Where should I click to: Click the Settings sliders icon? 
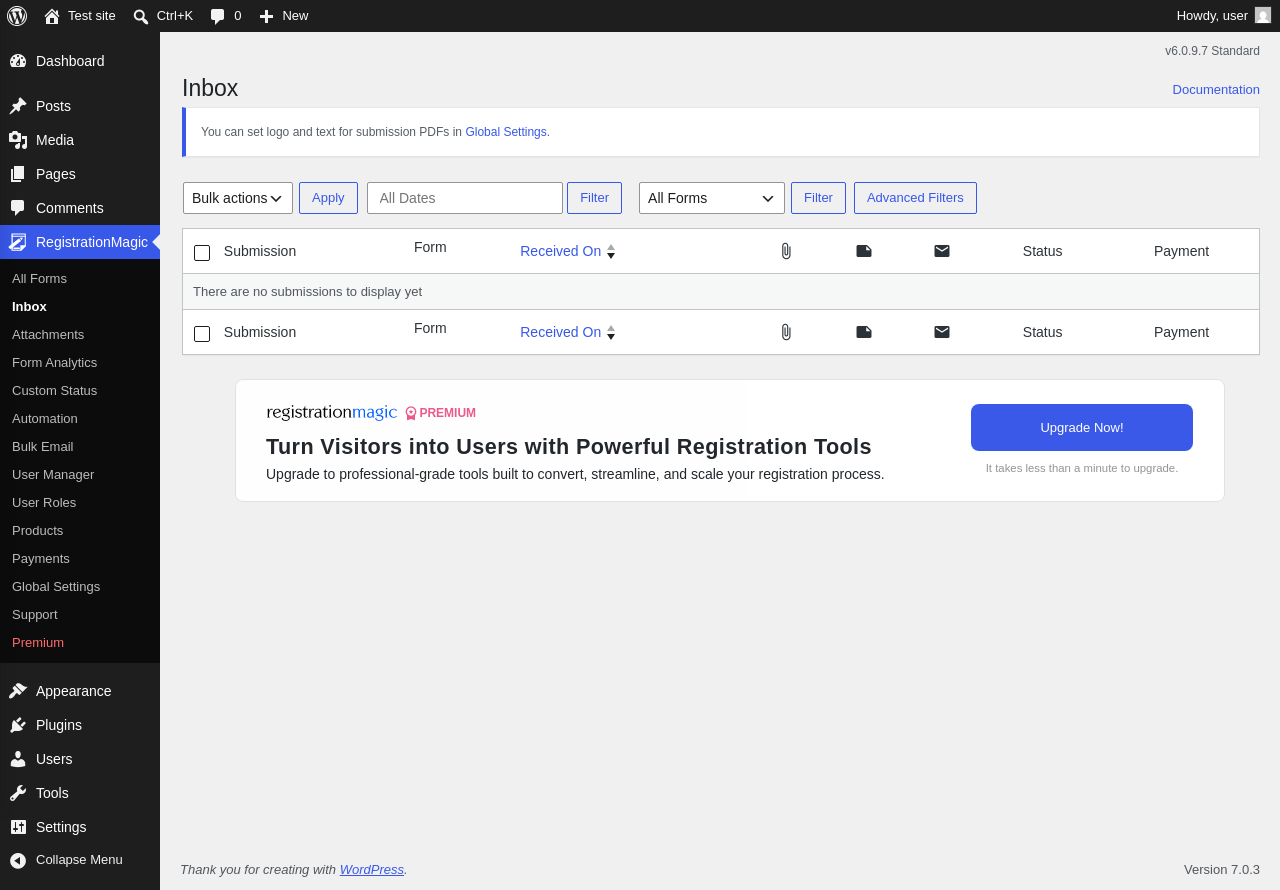pos(18,827)
